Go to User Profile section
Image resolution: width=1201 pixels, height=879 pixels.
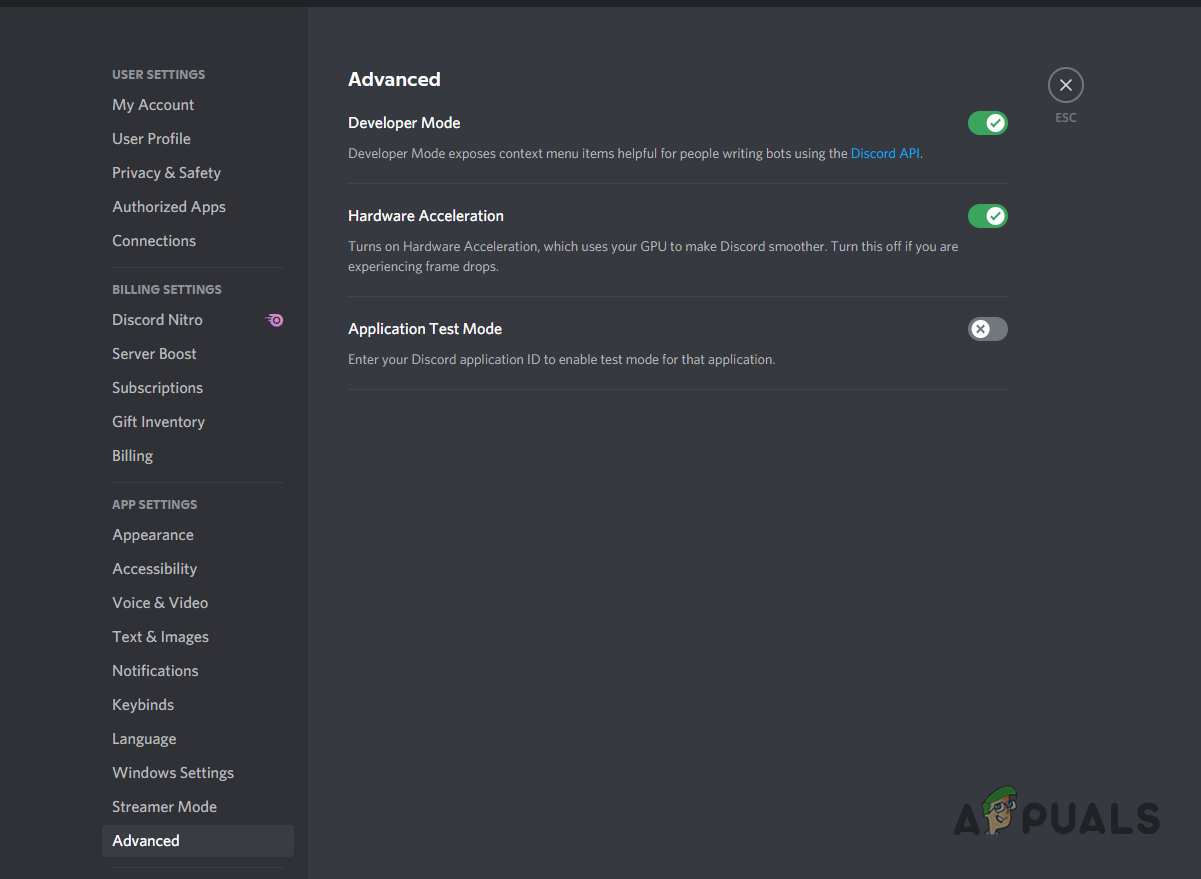click(151, 139)
